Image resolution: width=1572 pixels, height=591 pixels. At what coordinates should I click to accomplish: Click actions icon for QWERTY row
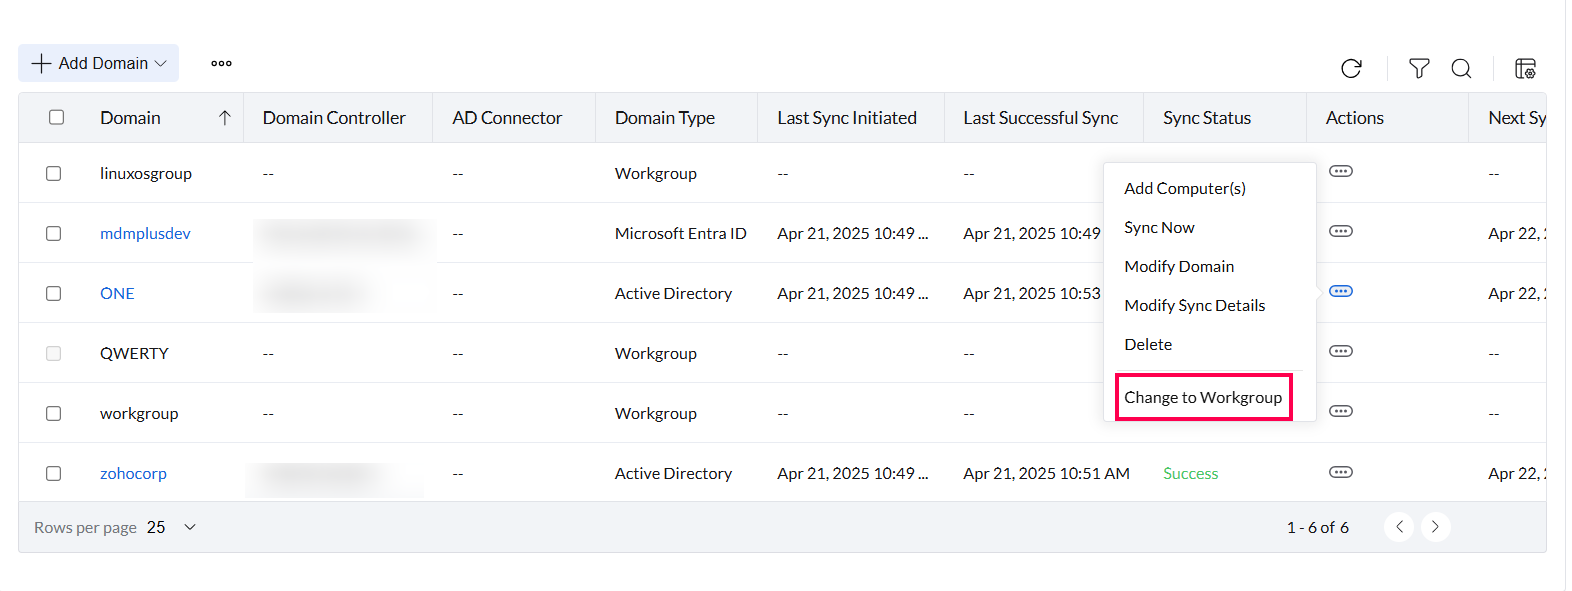click(x=1340, y=351)
